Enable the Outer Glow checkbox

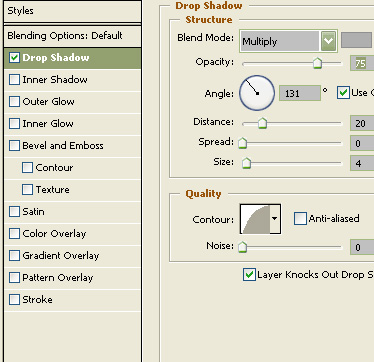(x=14, y=102)
